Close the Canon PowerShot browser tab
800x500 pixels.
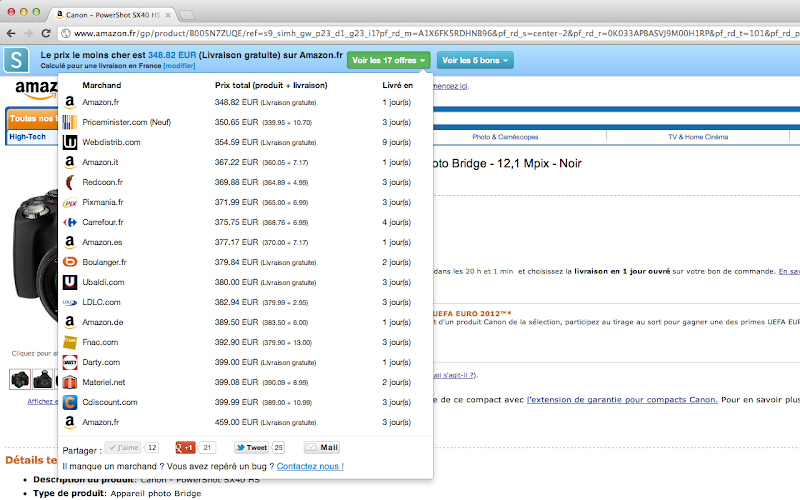168,15
